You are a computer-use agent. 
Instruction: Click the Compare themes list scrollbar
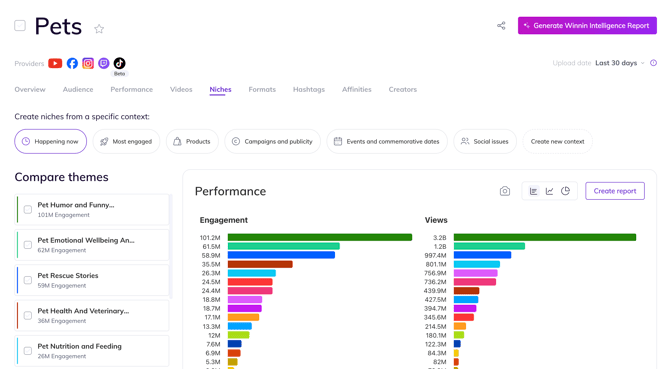[x=171, y=246]
